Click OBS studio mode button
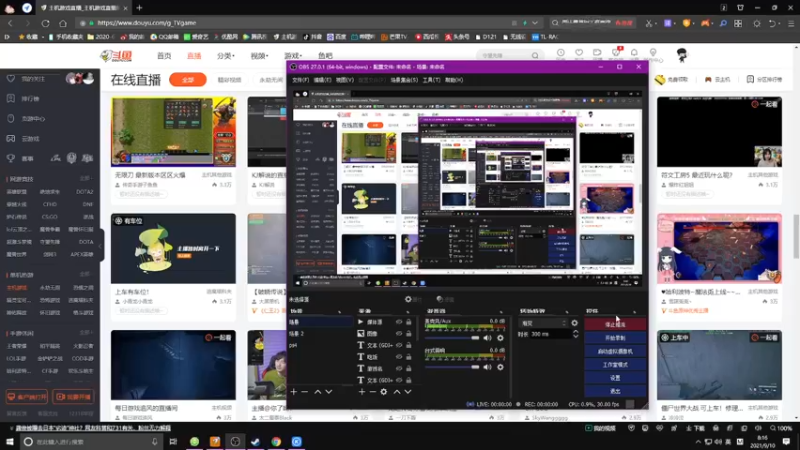 pyautogui.click(x=615, y=365)
